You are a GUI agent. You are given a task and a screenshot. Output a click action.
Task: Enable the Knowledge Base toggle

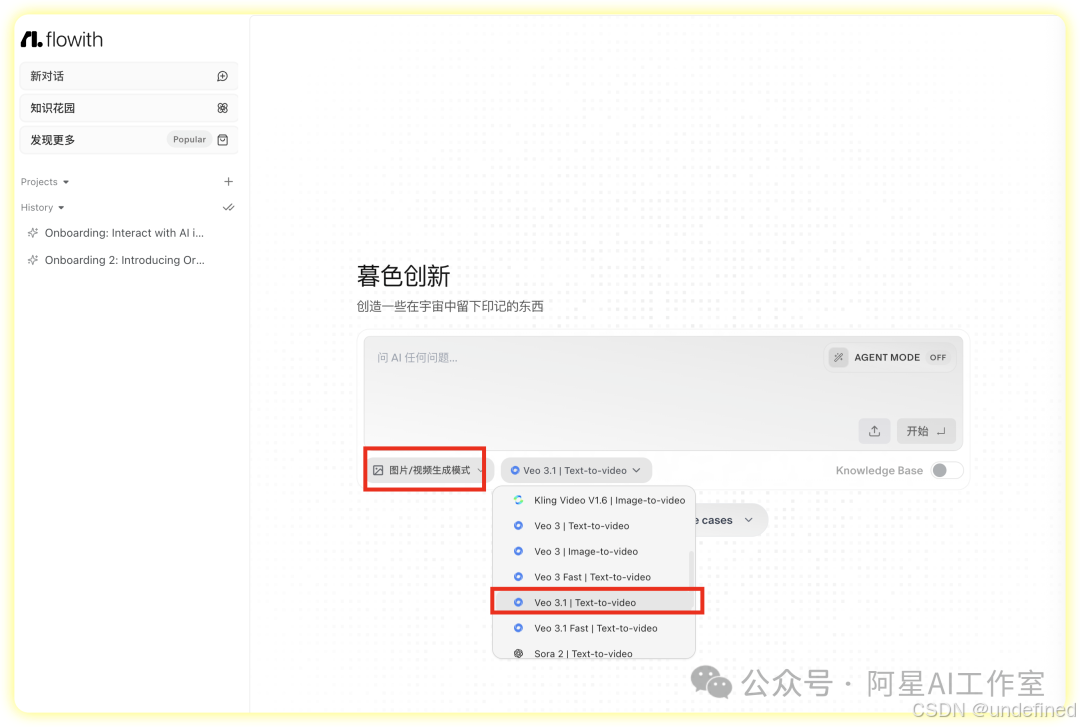point(946,471)
